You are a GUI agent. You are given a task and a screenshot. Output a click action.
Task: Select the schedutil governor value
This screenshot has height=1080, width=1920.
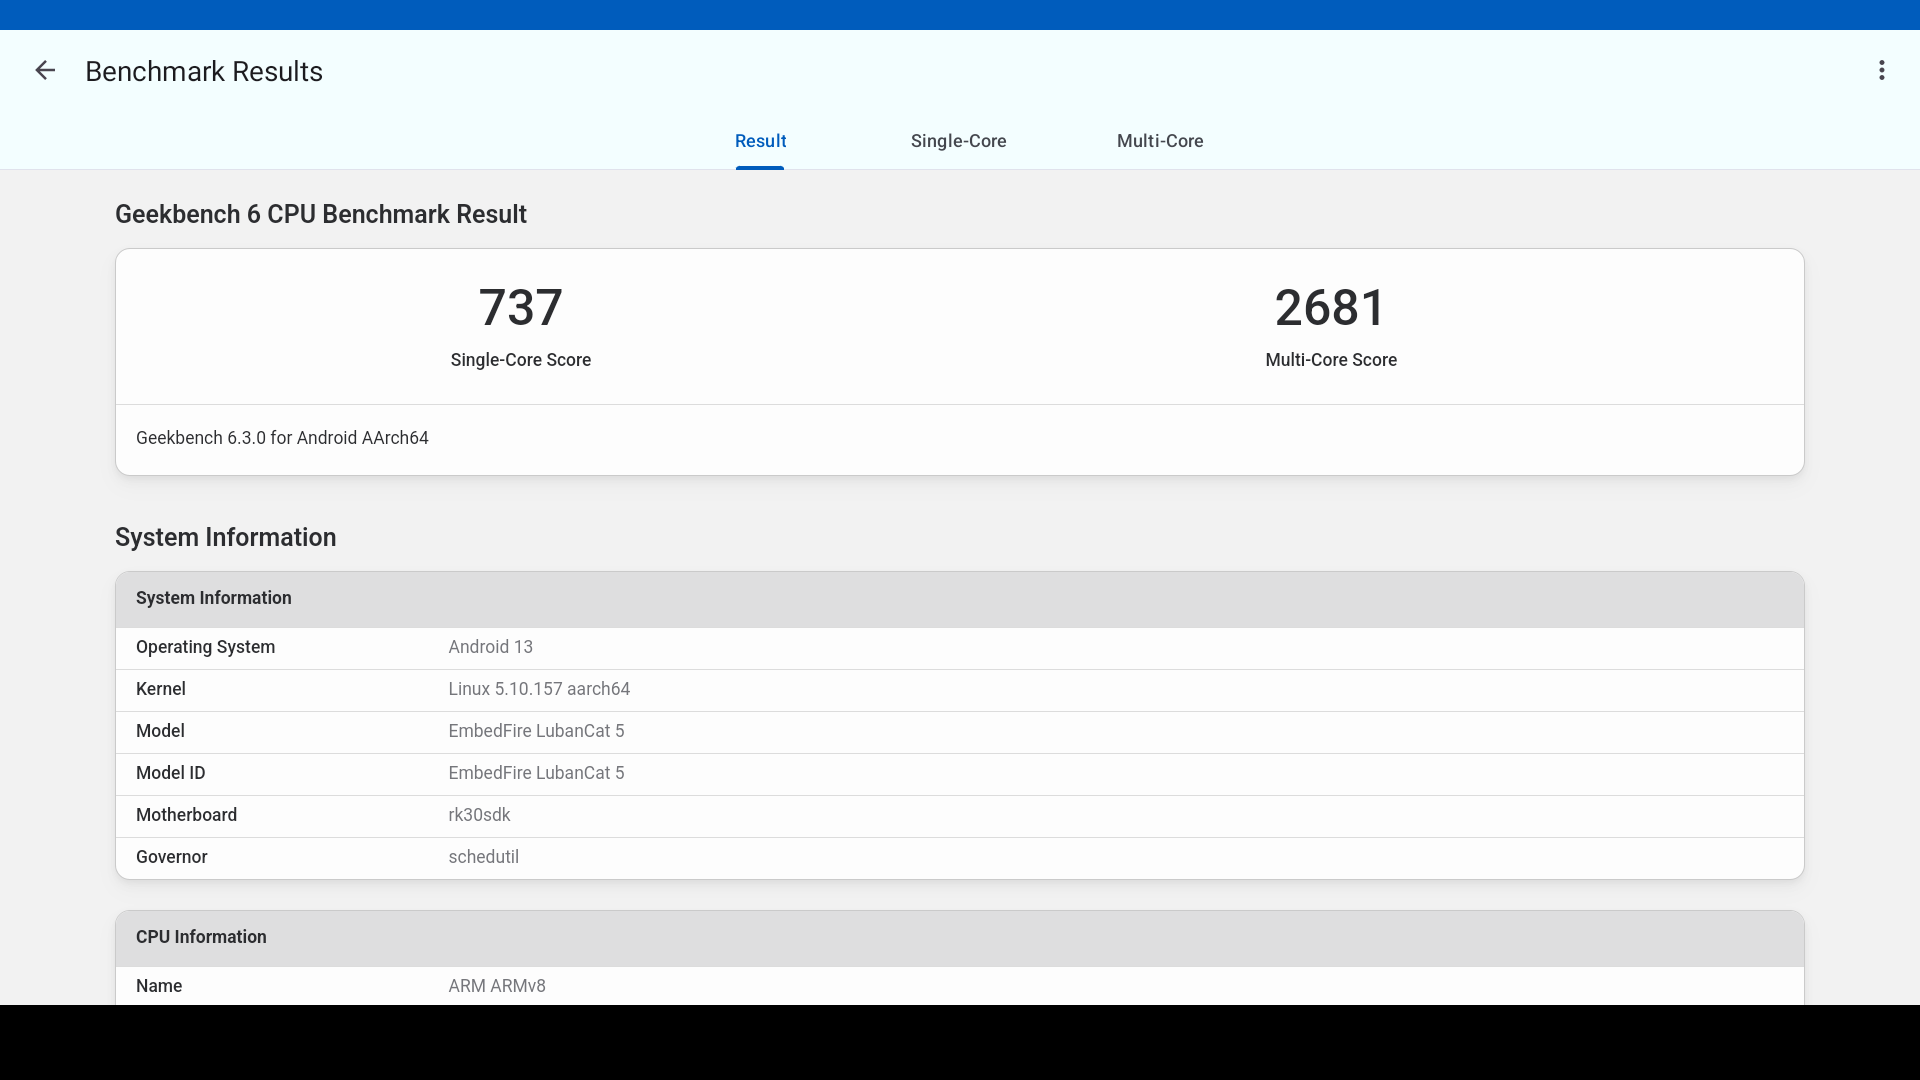[x=483, y=857]
